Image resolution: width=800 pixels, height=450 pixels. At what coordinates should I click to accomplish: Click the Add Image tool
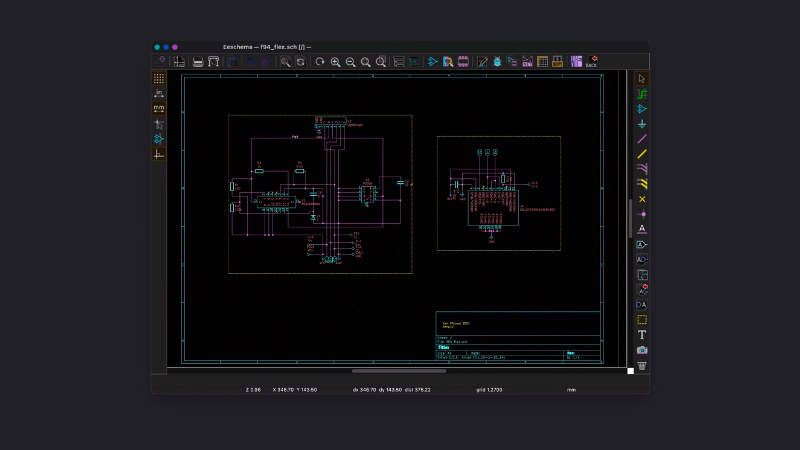[x=642, y=350]
